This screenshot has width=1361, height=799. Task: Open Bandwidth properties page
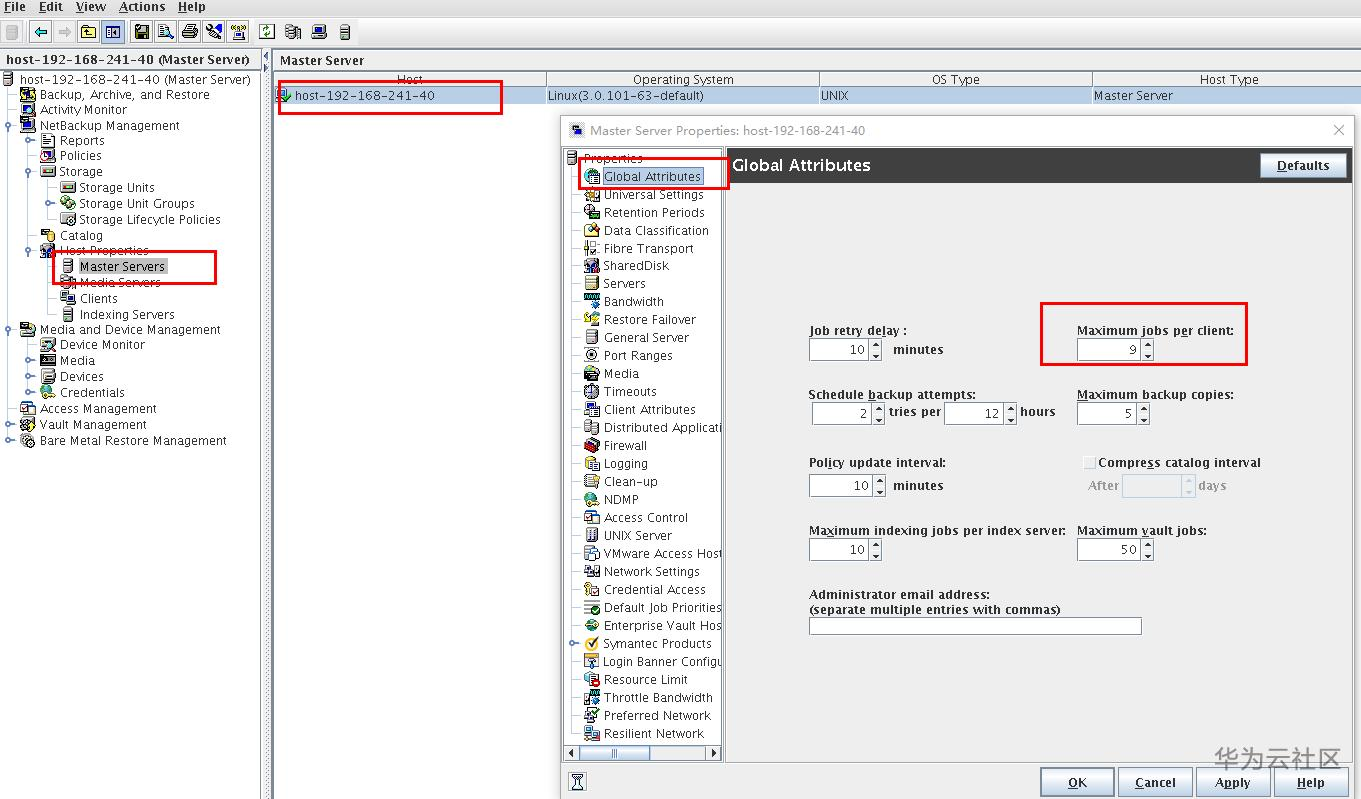click(633, 302)
